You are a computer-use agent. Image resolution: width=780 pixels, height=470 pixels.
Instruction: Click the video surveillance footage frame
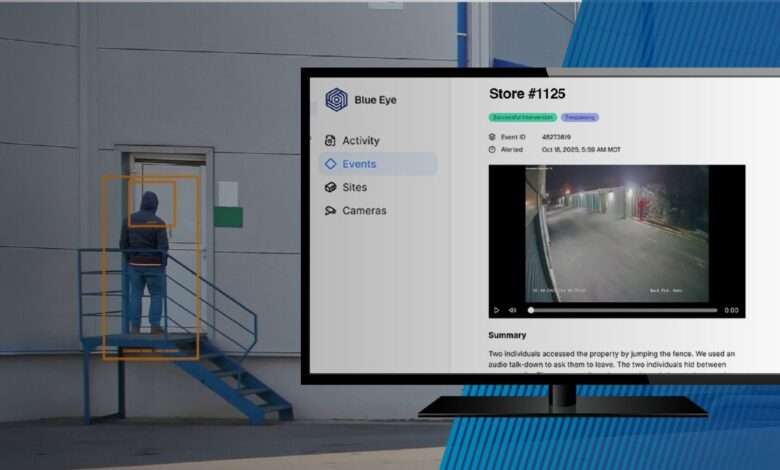[x=616, y=233]
